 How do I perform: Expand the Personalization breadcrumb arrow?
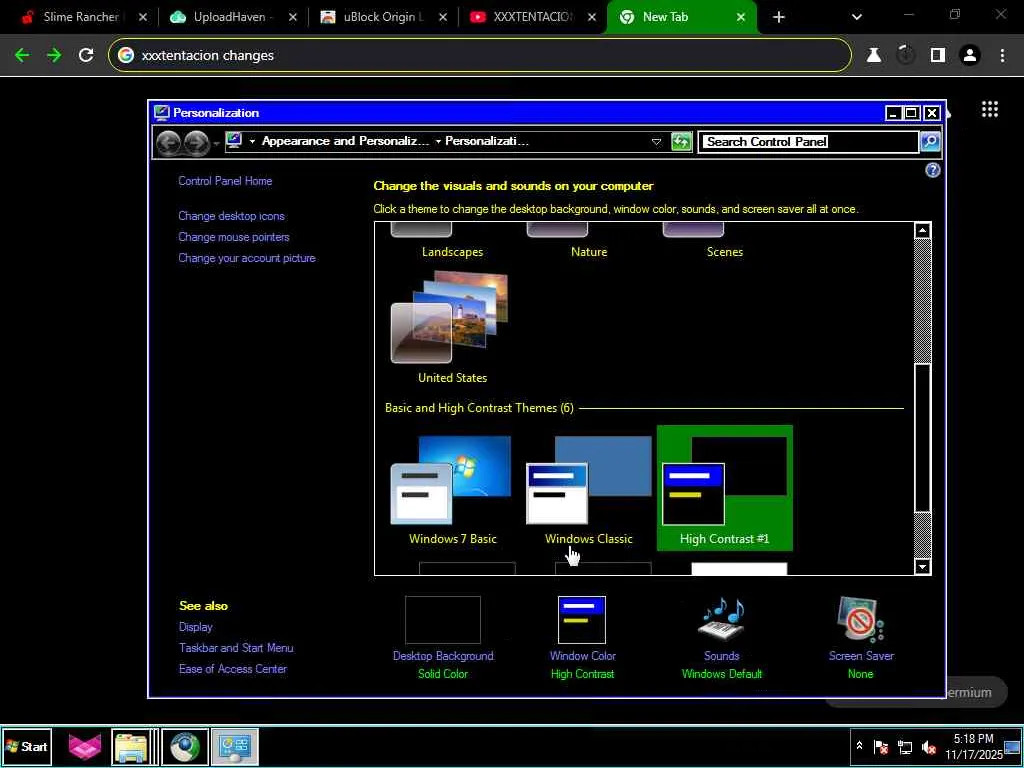(x=438, y=142)
